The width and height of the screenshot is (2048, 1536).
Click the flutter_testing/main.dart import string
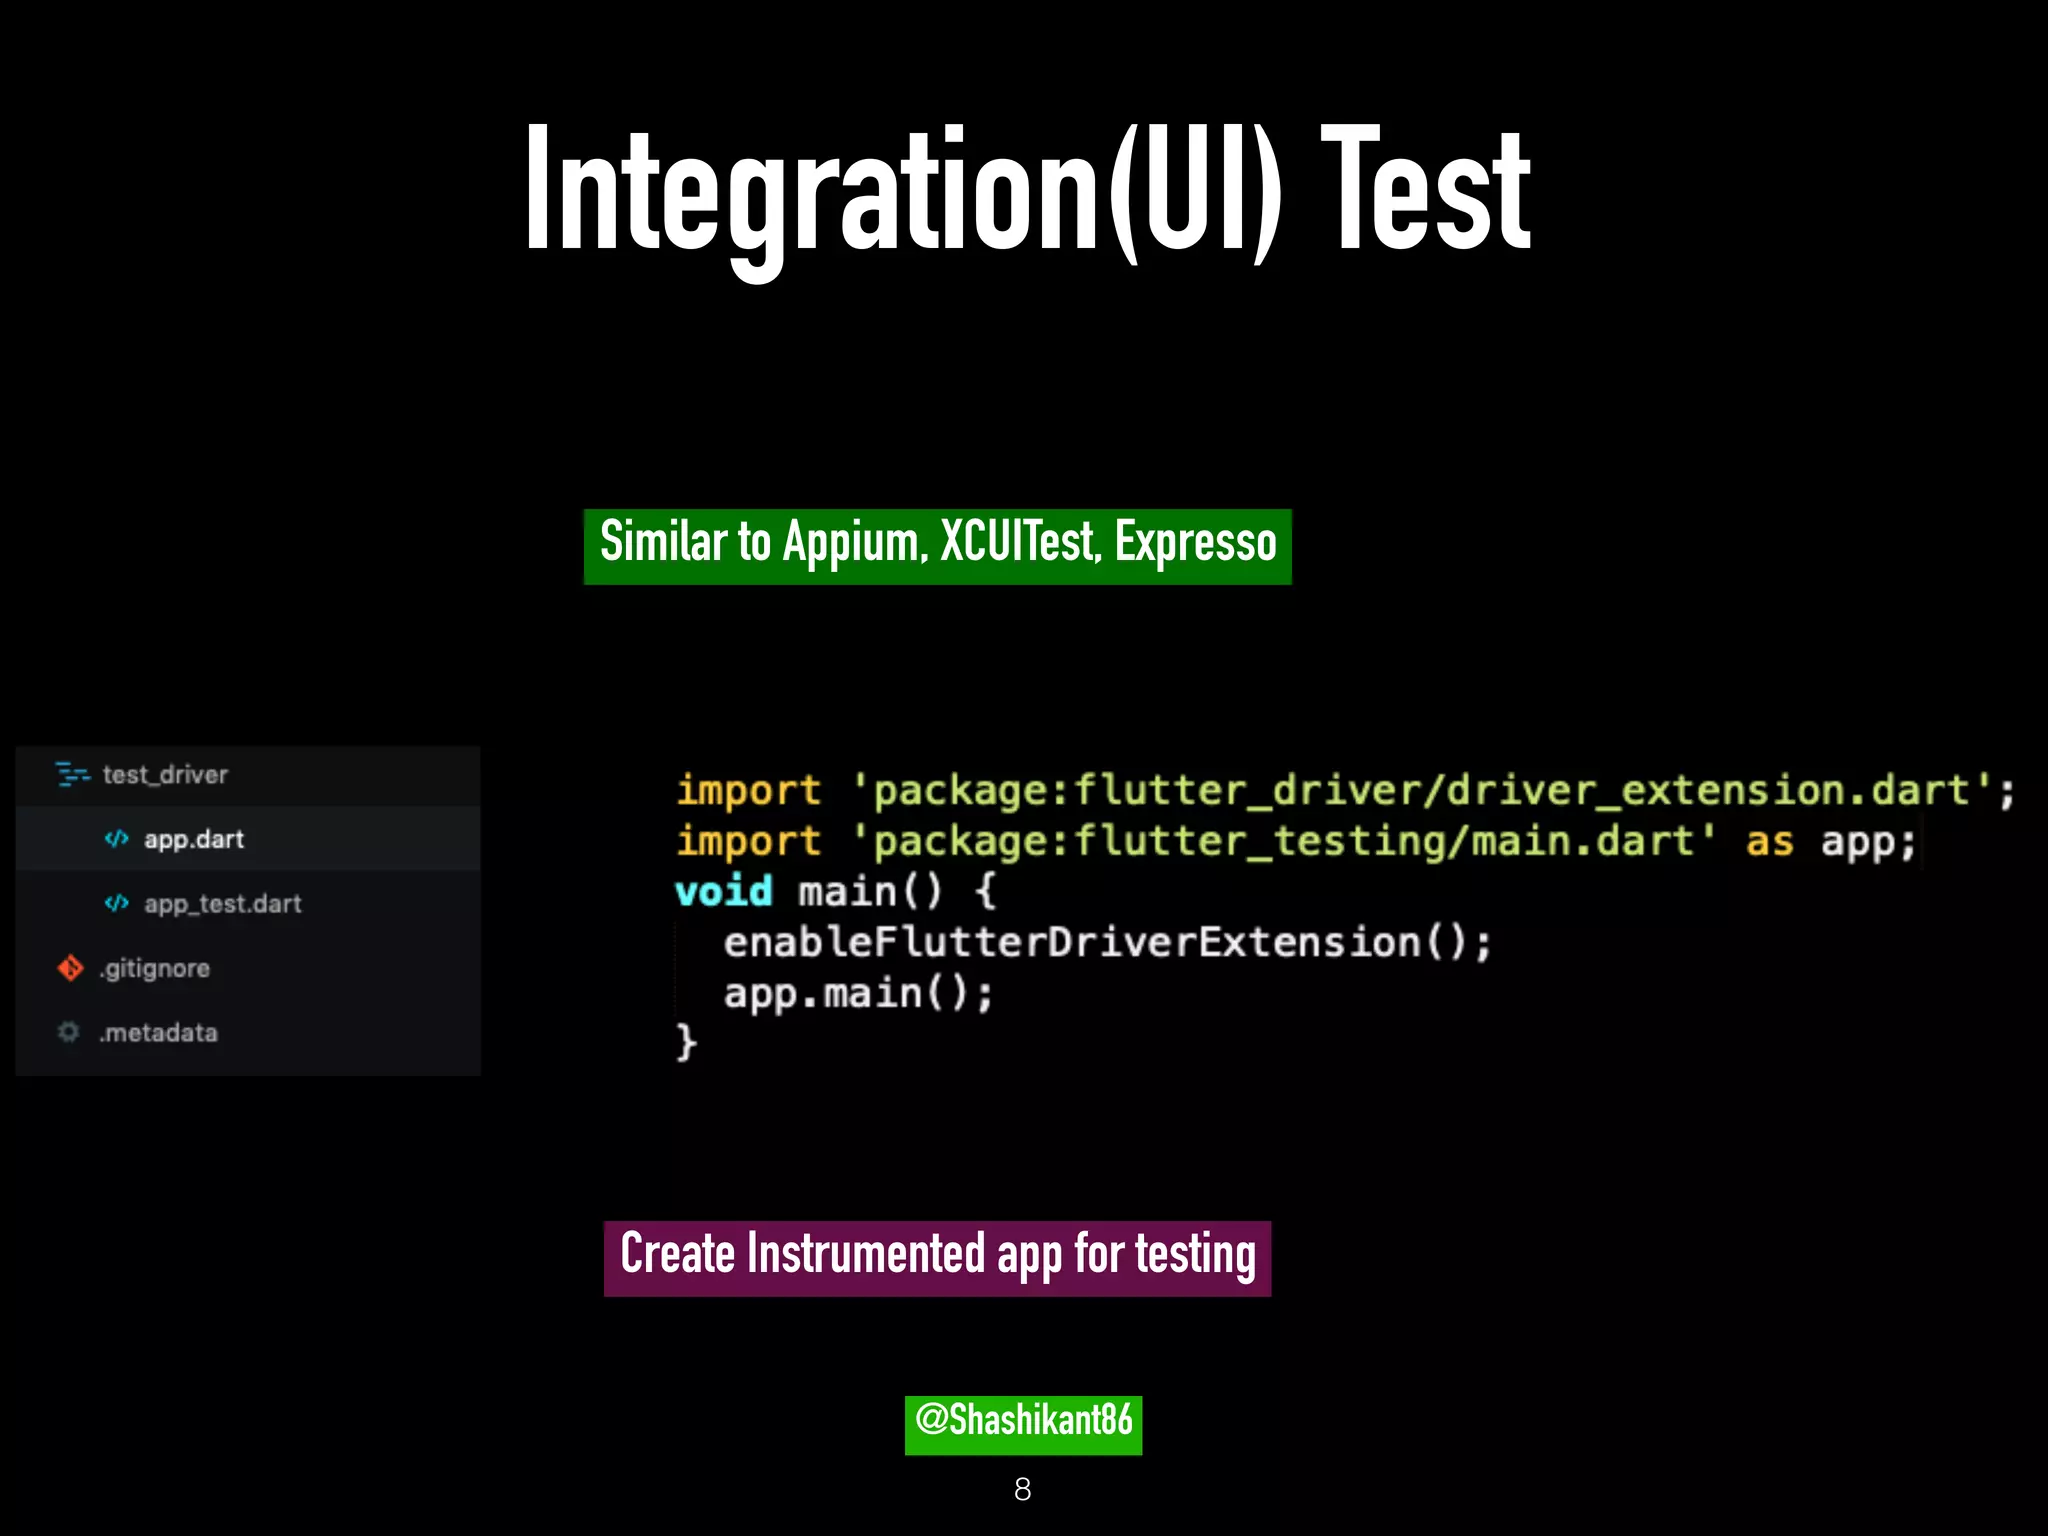click(x=1283, y=841)
